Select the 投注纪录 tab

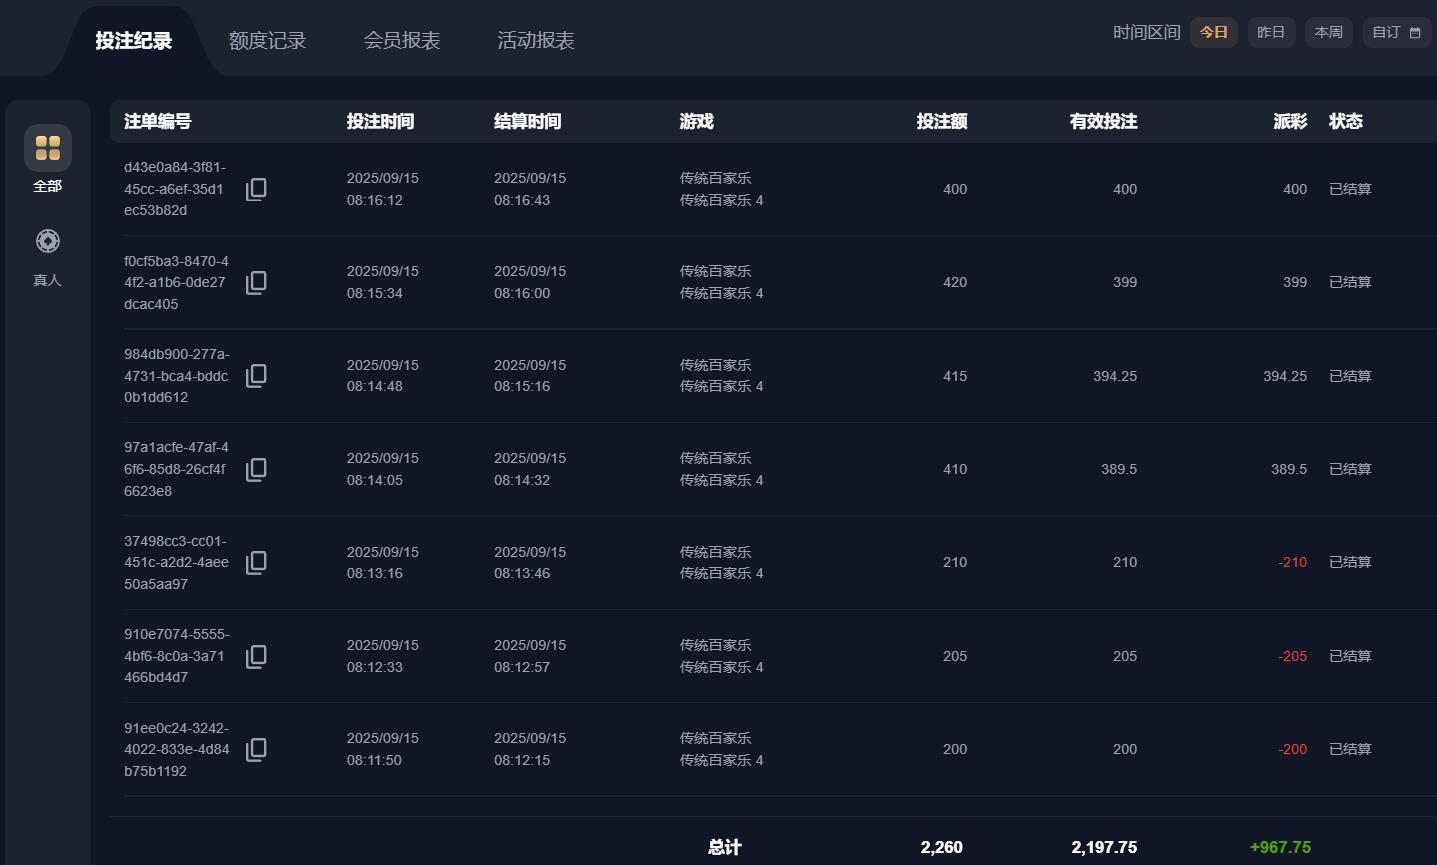coord(134,41)
